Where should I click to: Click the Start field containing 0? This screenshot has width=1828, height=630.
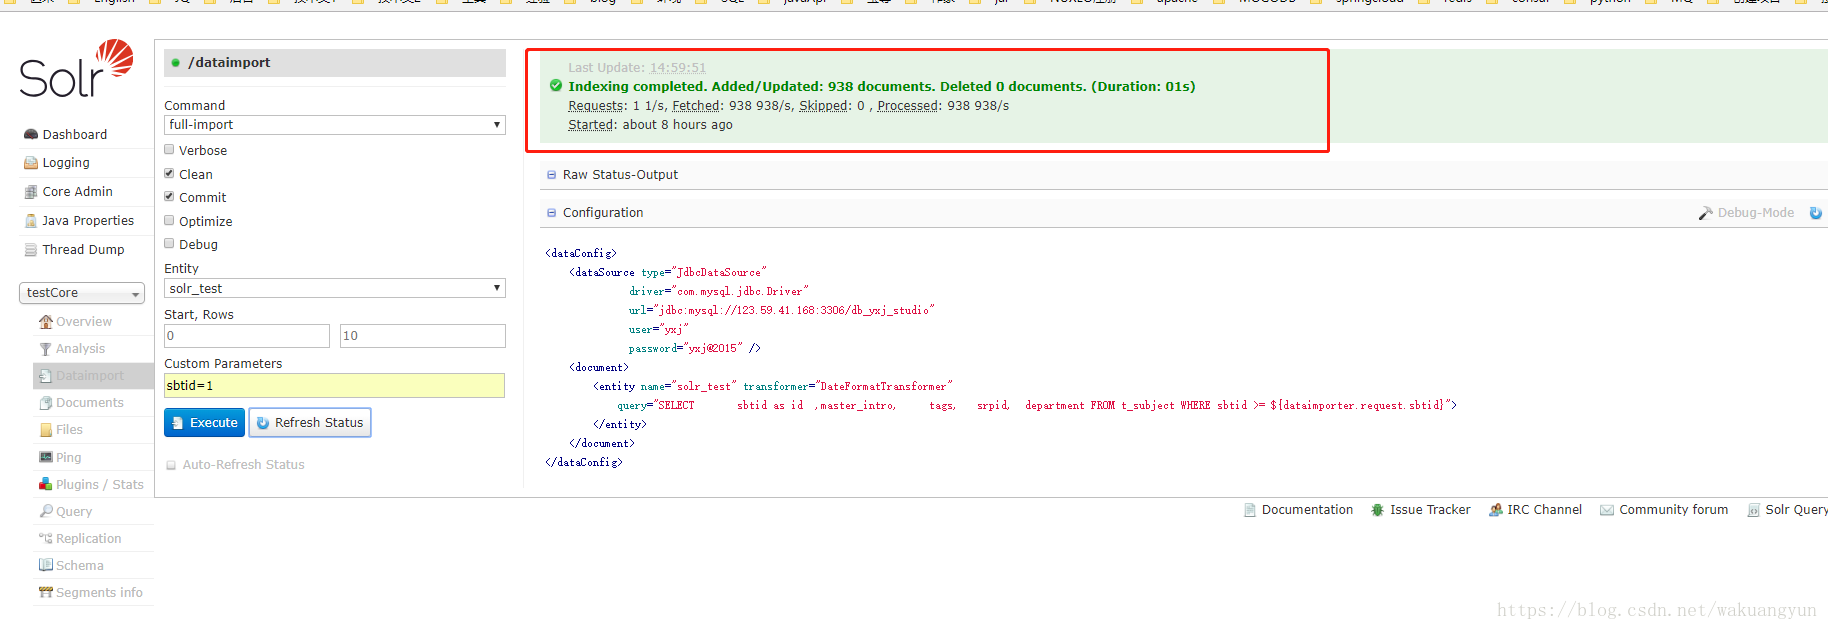pos(247,336)
